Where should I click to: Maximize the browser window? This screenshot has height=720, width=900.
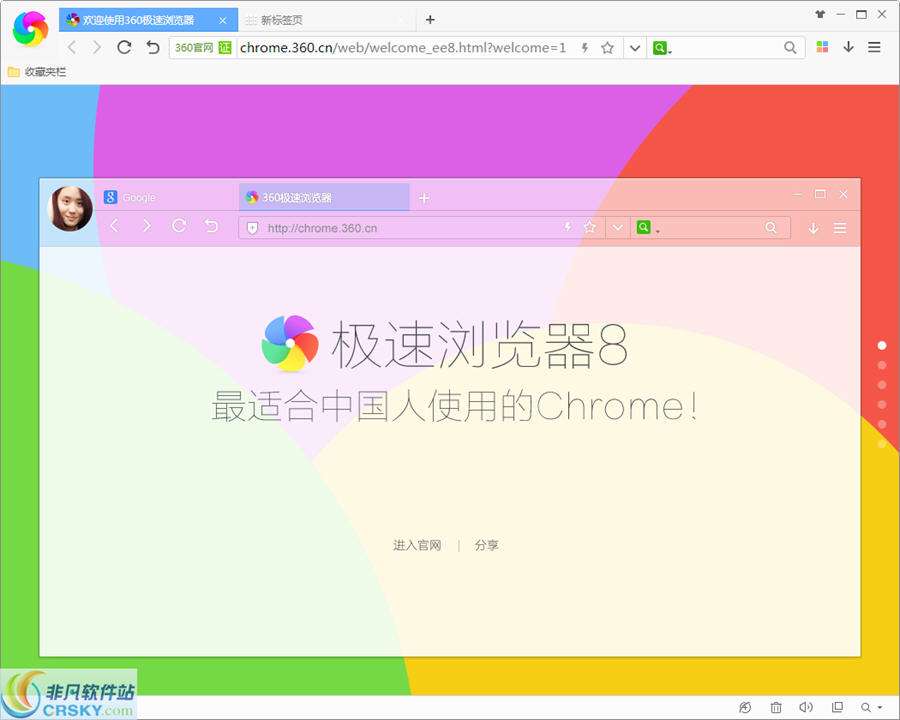click(861, 14)
